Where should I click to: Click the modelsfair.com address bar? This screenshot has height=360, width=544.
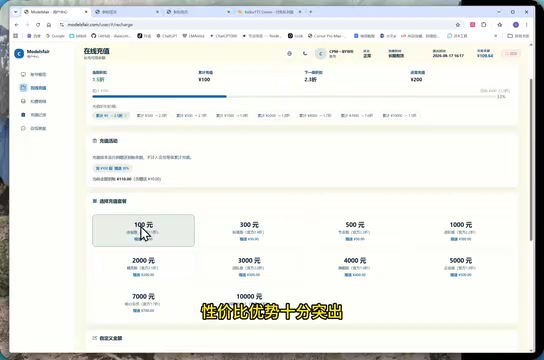(x=257, y=25)
